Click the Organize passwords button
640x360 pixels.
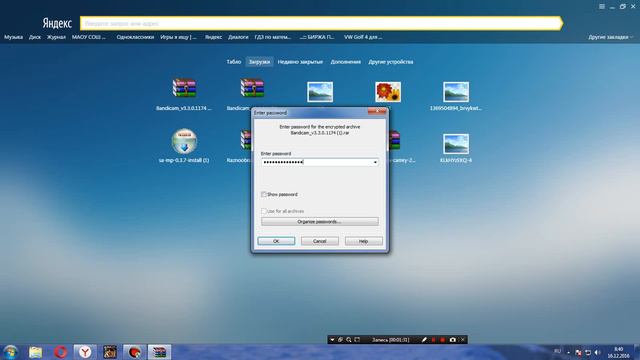320,222
